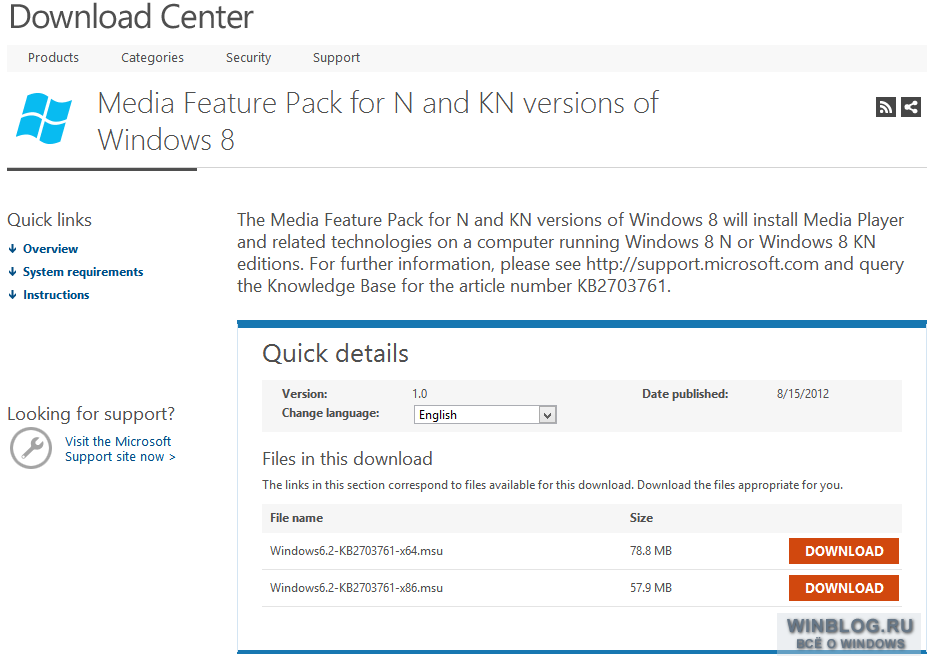This screenshot has height=667, width=931.
Task: Open the Security menu
Action: (x=248, y=58)
